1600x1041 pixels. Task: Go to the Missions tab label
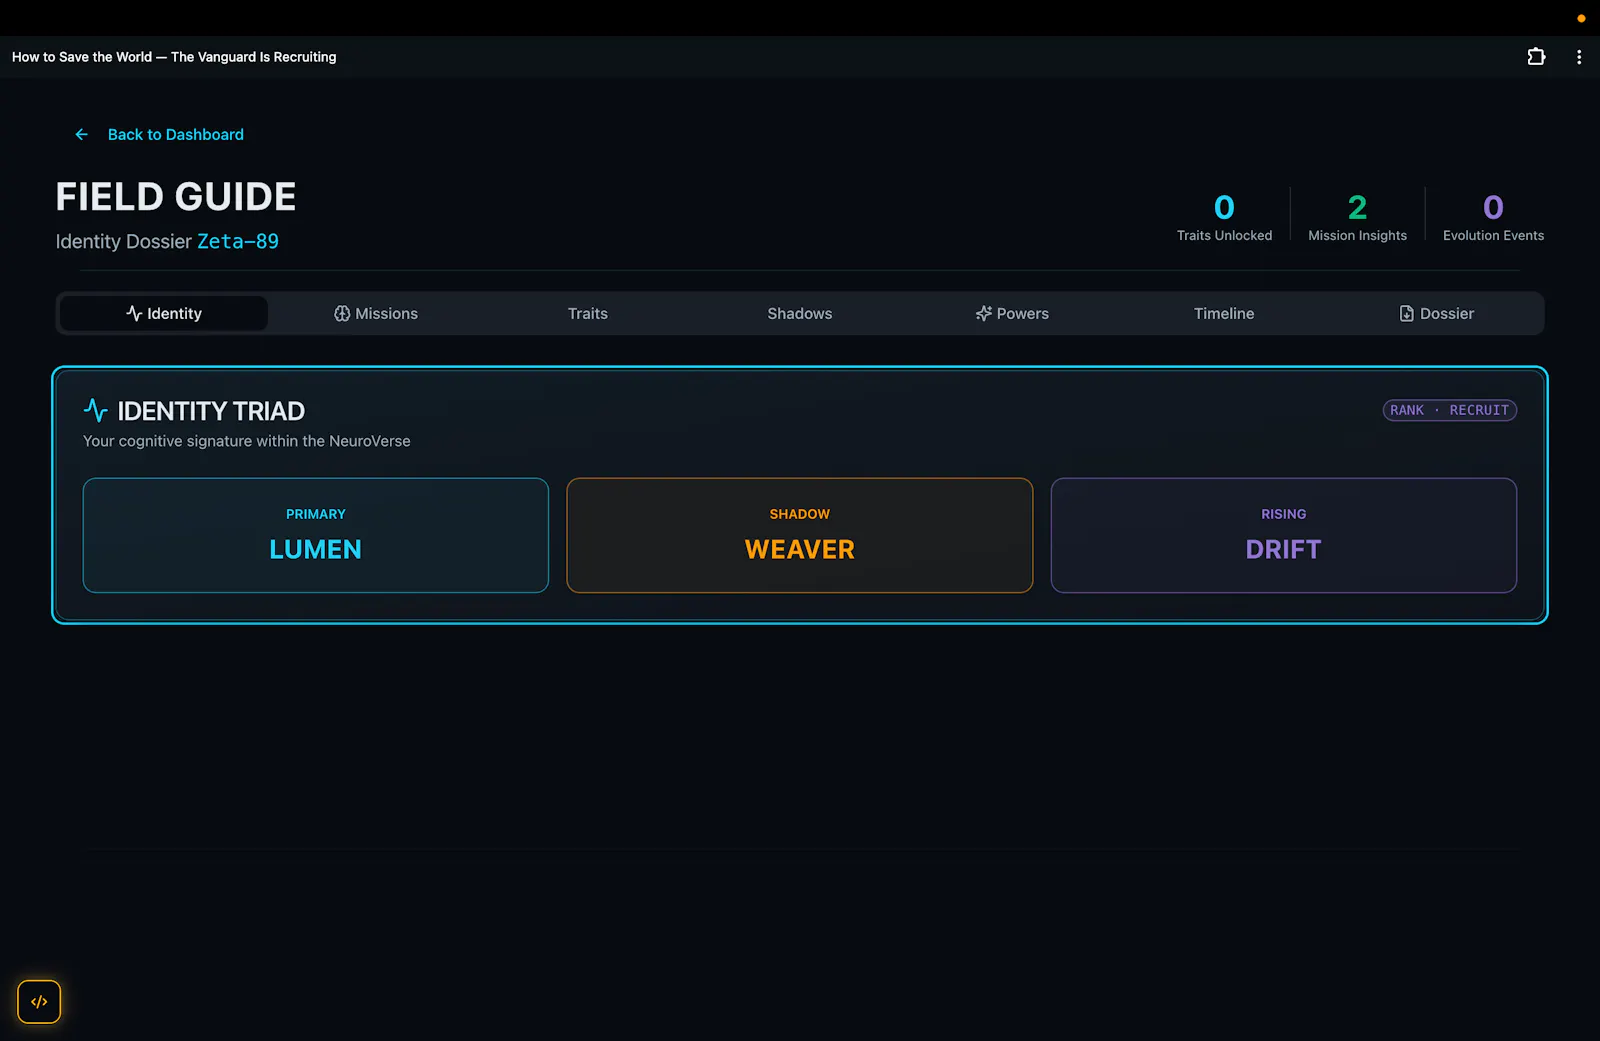[387, 313]
